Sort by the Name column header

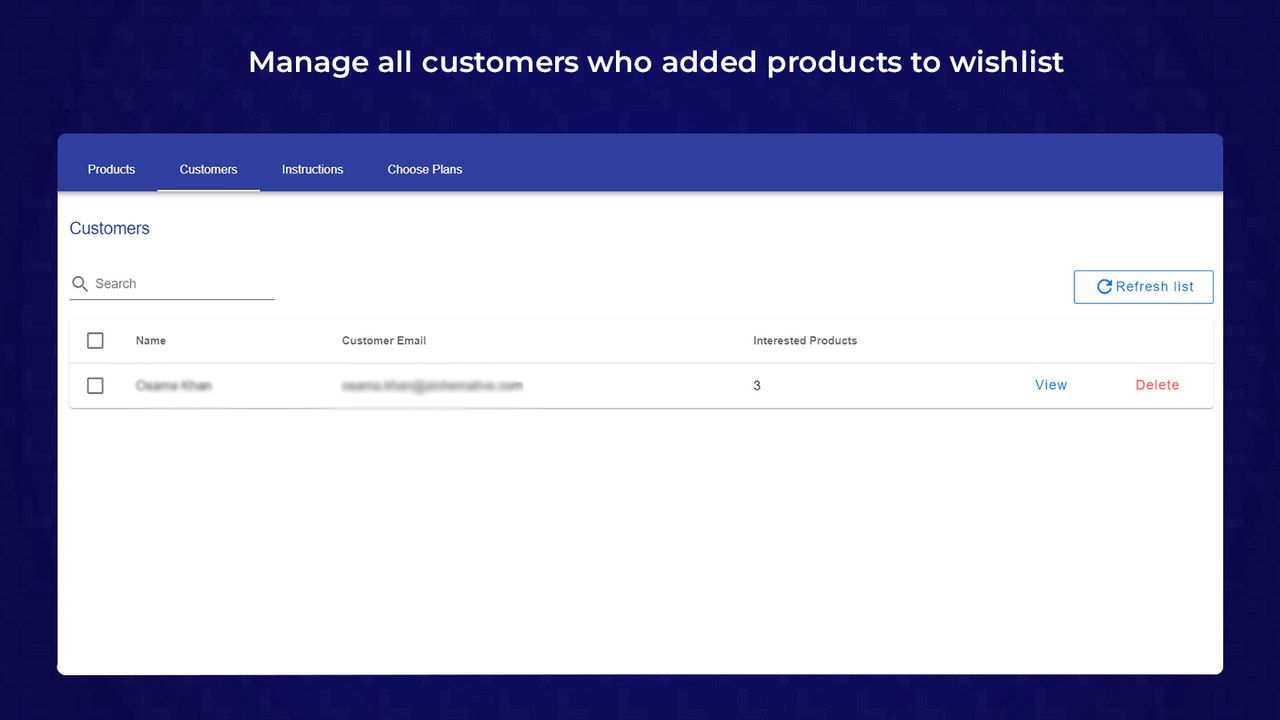[150, 340]
